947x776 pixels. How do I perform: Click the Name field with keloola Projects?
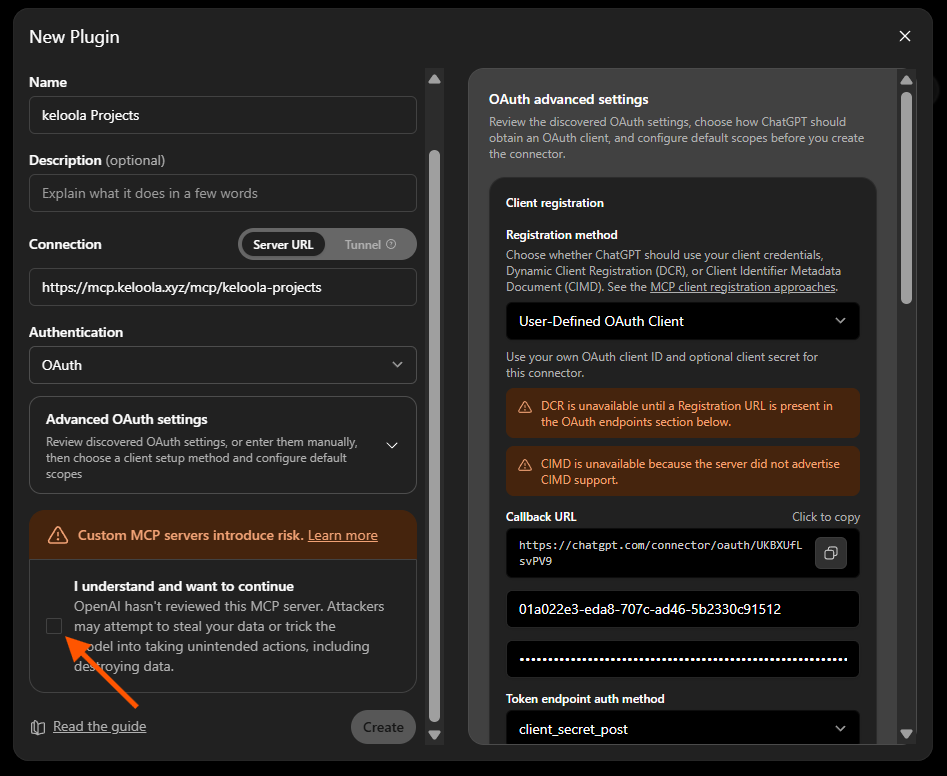click(223, 115)
